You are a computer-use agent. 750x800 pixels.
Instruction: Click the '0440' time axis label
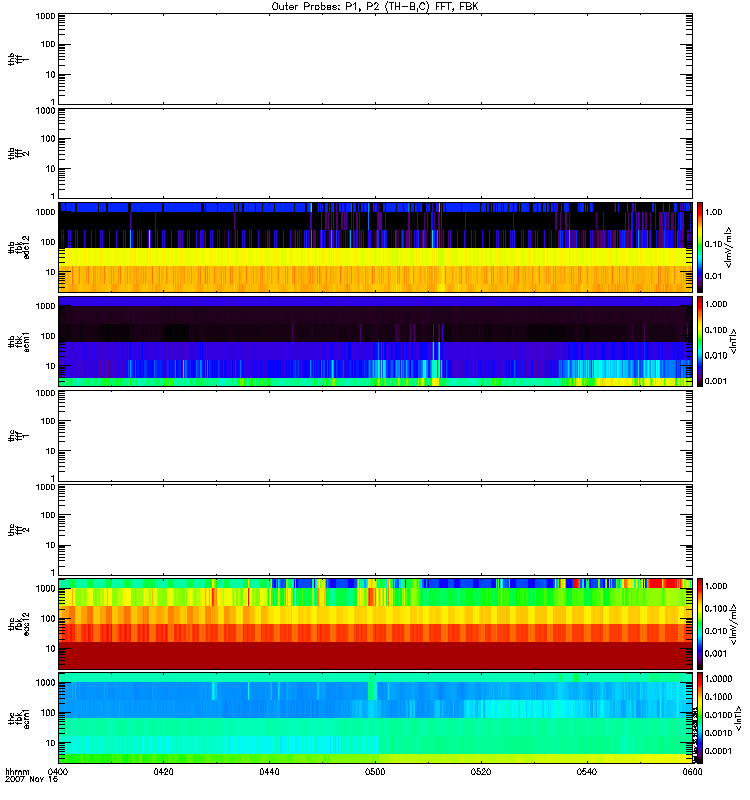(x=269, y=772)
